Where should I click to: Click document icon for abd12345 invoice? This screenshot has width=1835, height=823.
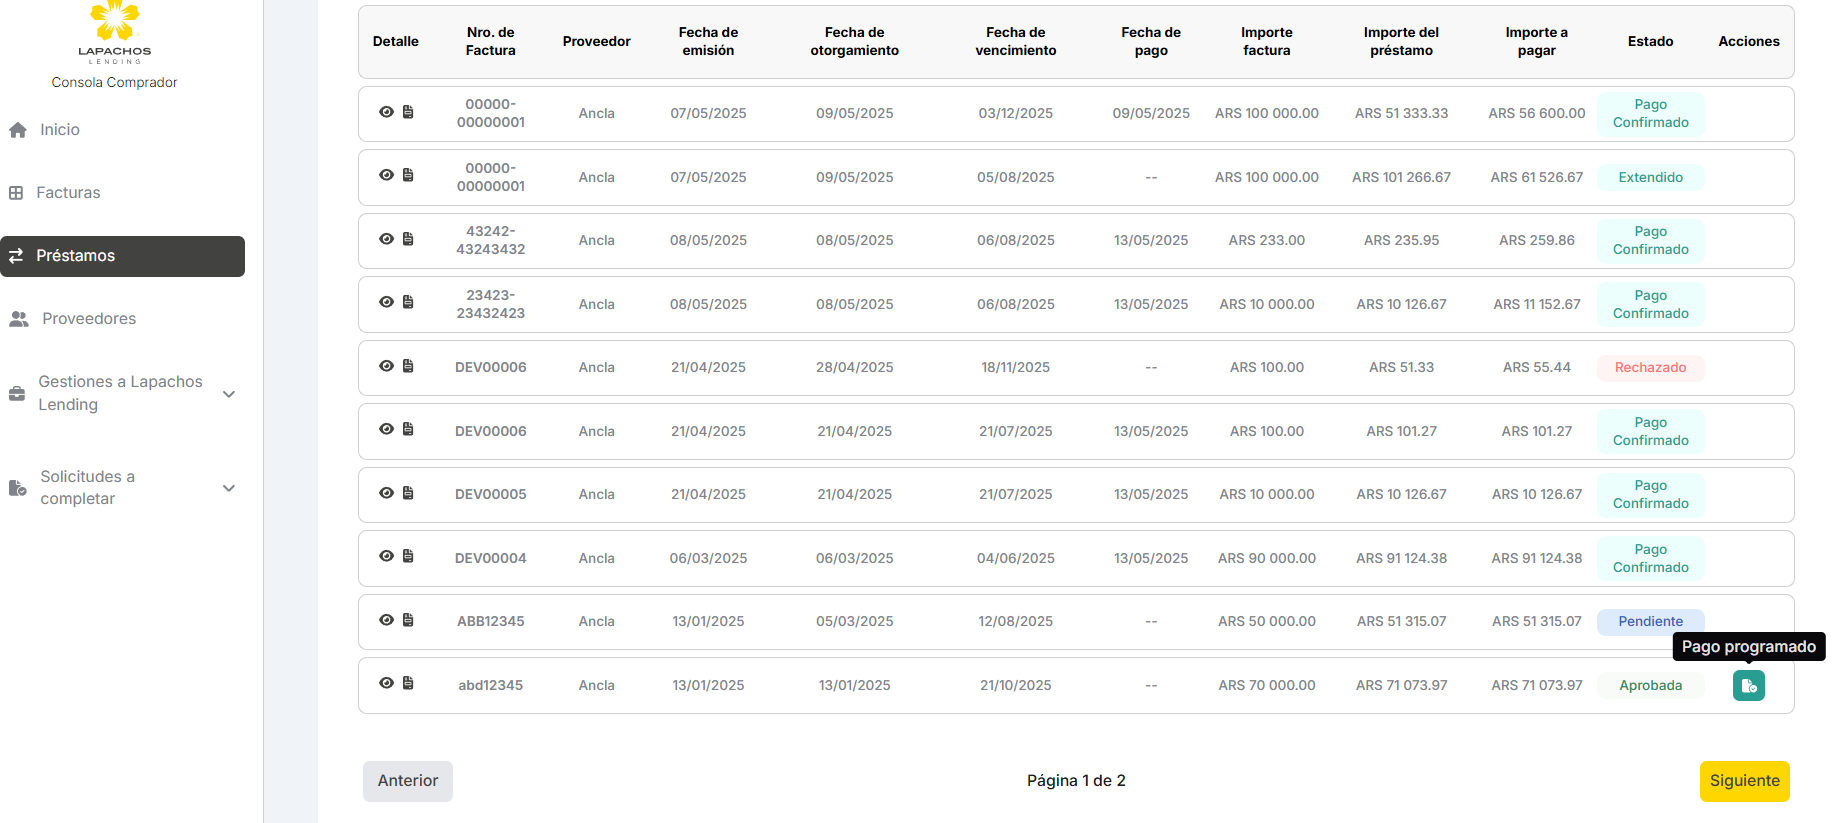click(408, 683)
